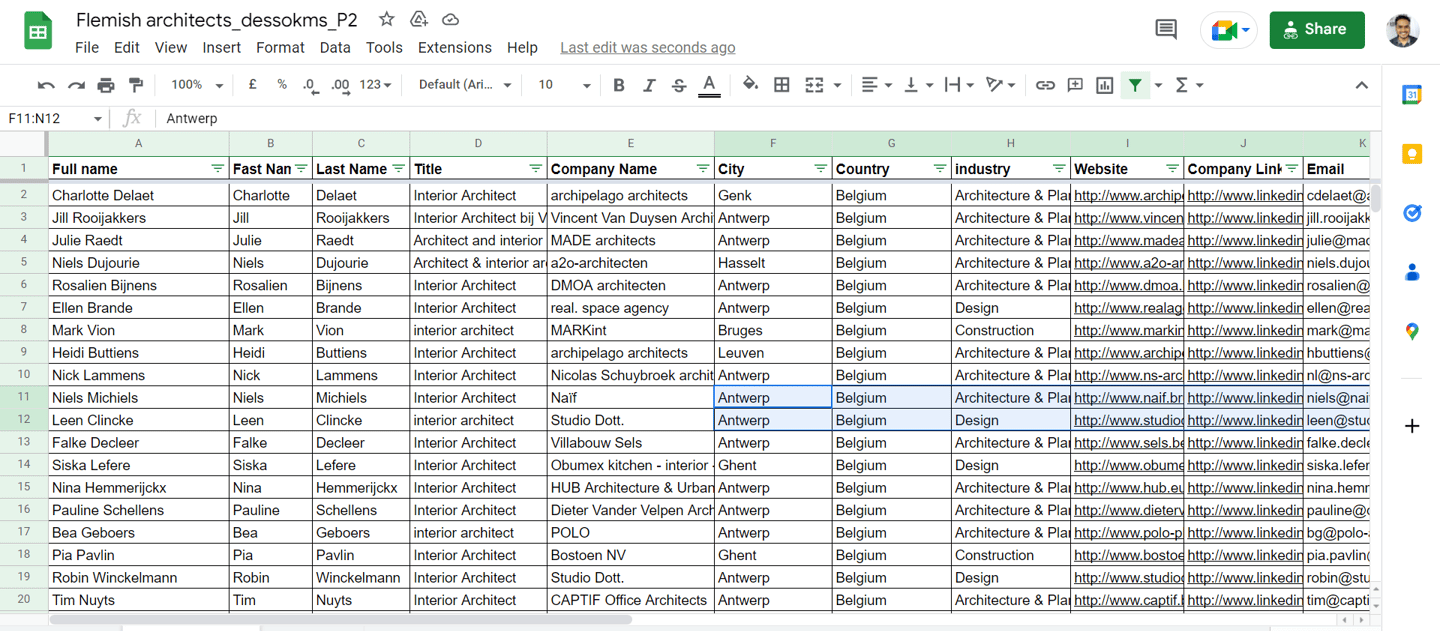Open filter on Full name column
The height and width of the screenshot is (631, 1440).
coord(217,169)
